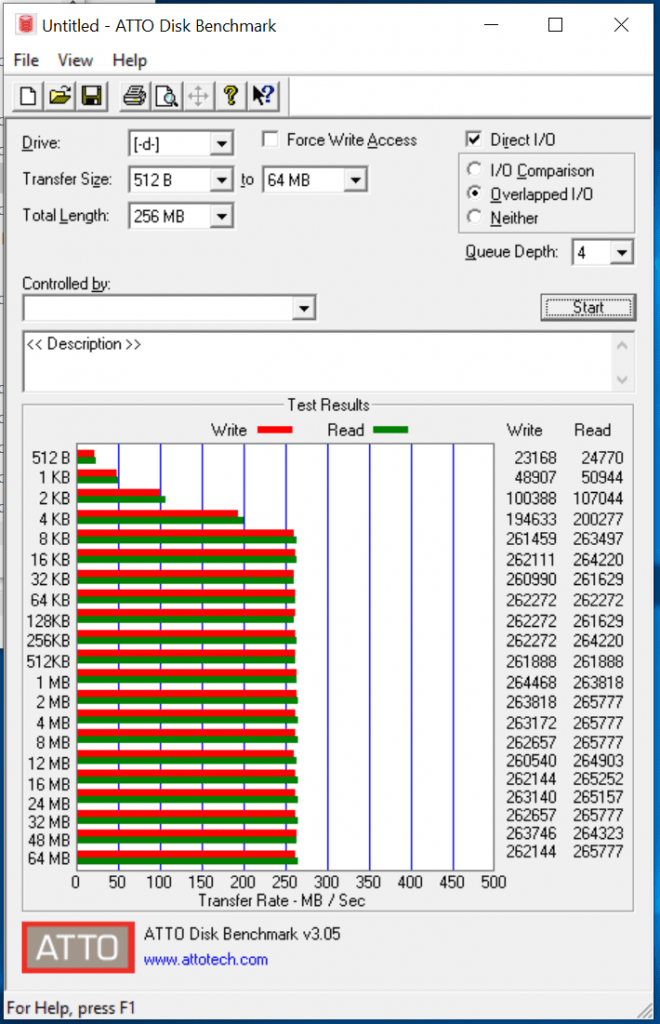Click the New document toolbar icon
This screenshot has height=1024, width=660.
point(28,96)
